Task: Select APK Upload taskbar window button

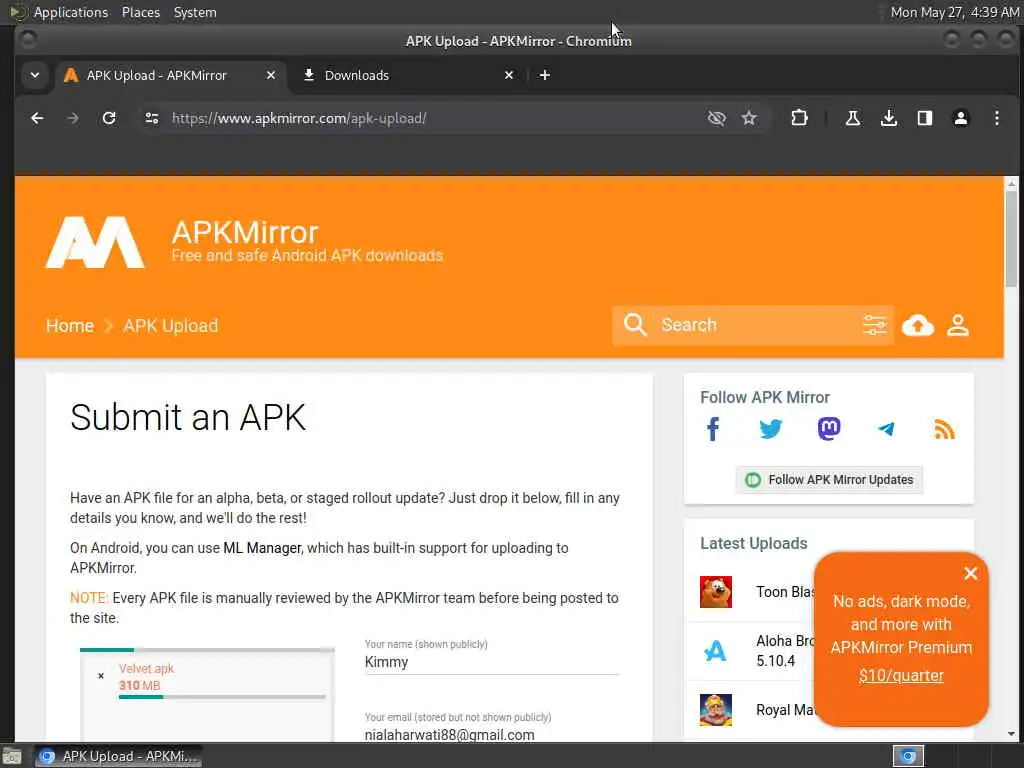Action: coord(118,756)
